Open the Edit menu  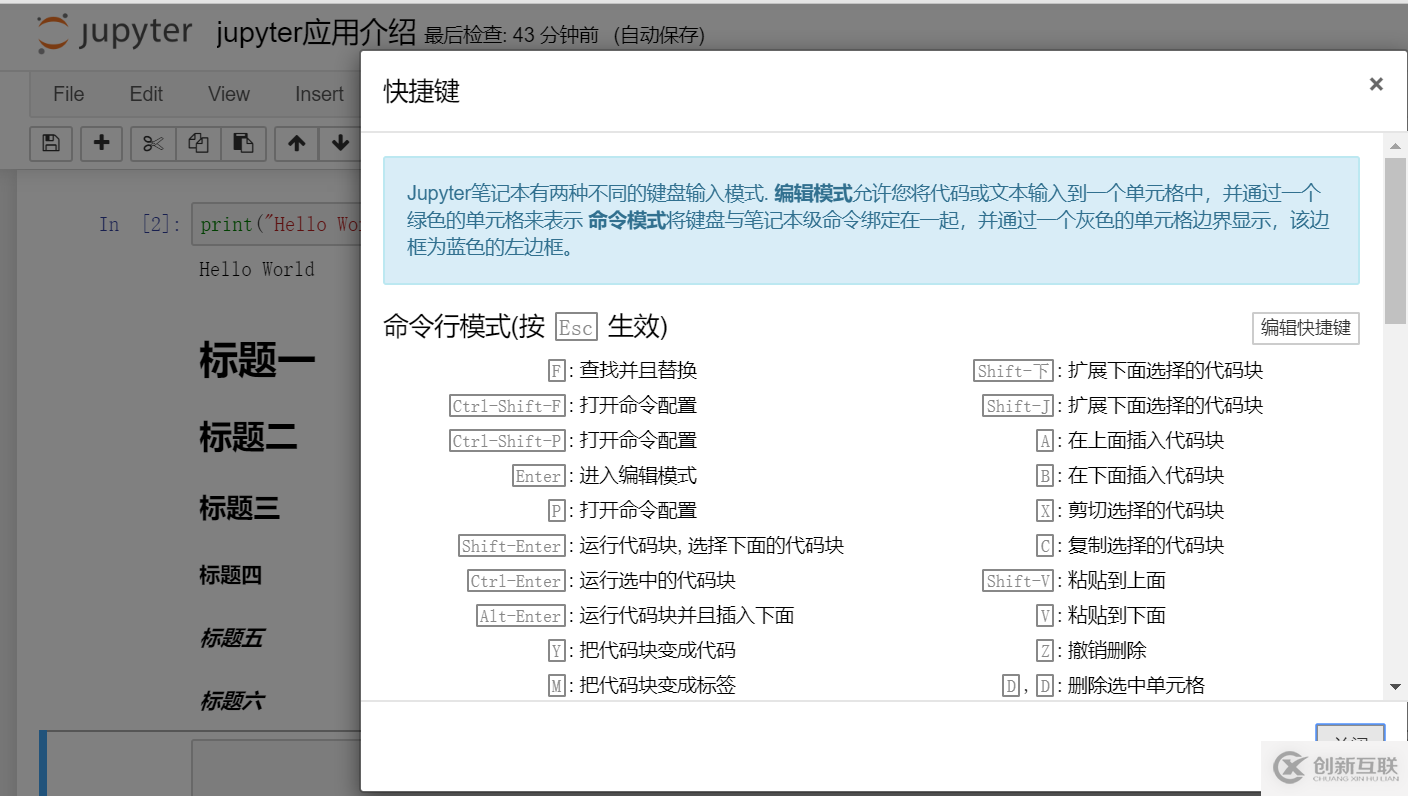pyautogui.click(x=146, y=94)
